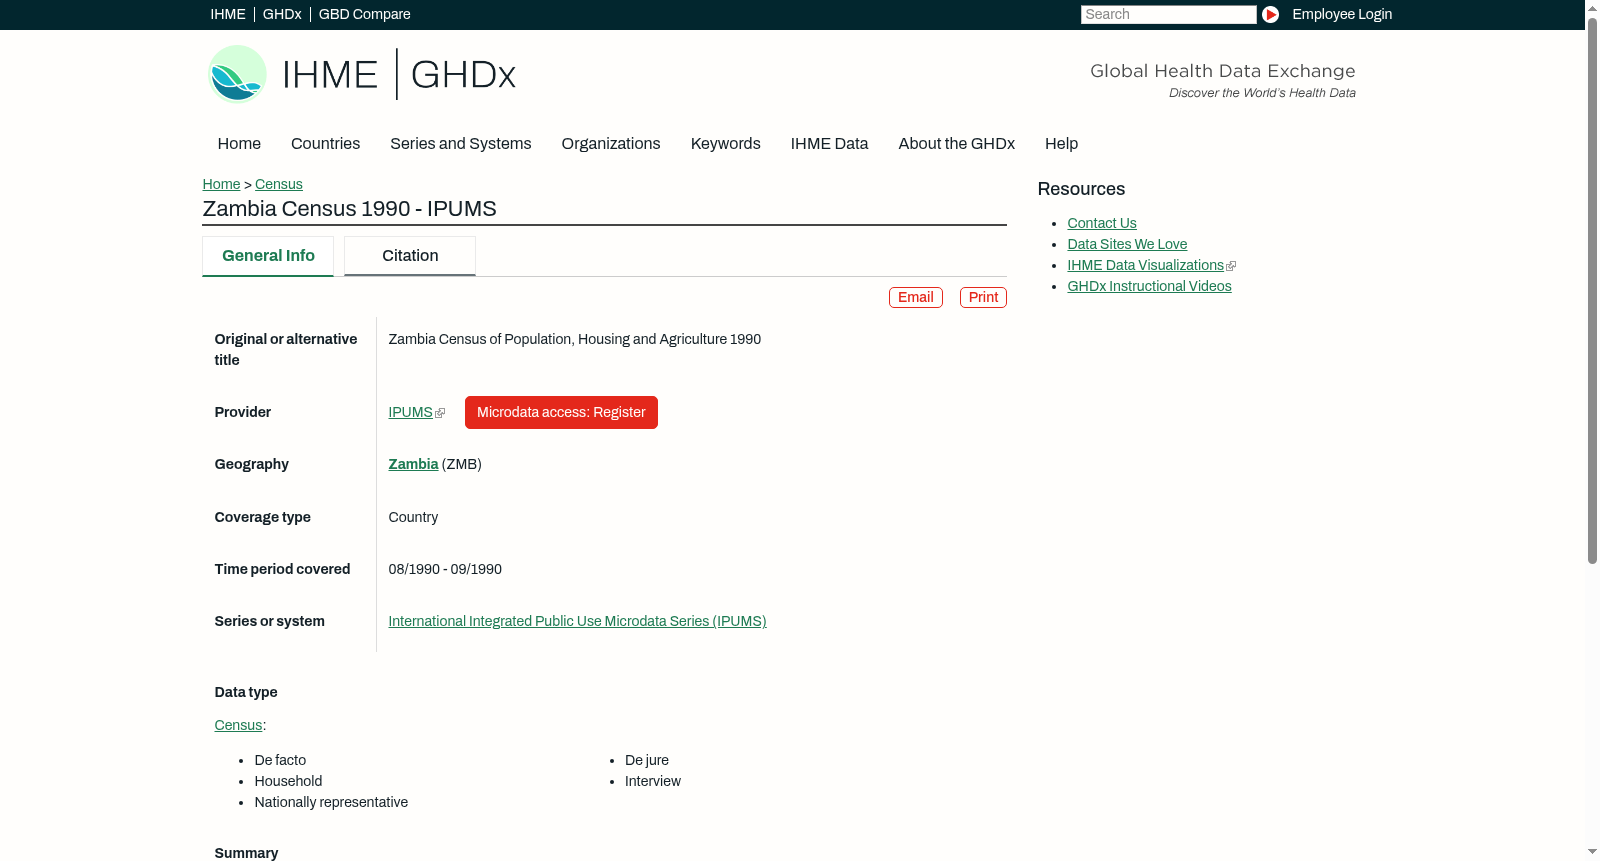Click the Global Health Data Exchange heading
Image resolution: width=1600 pixels, height=861 pixels.
pos(1222,71)
